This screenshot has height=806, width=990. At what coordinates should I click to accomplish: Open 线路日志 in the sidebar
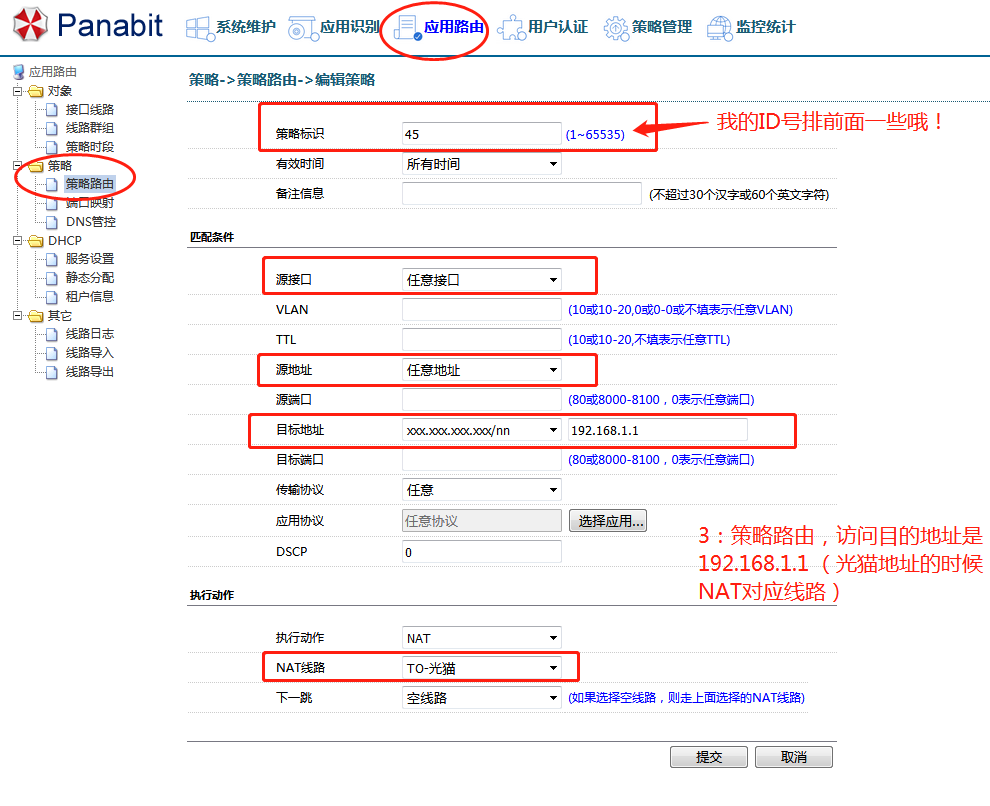89,334
